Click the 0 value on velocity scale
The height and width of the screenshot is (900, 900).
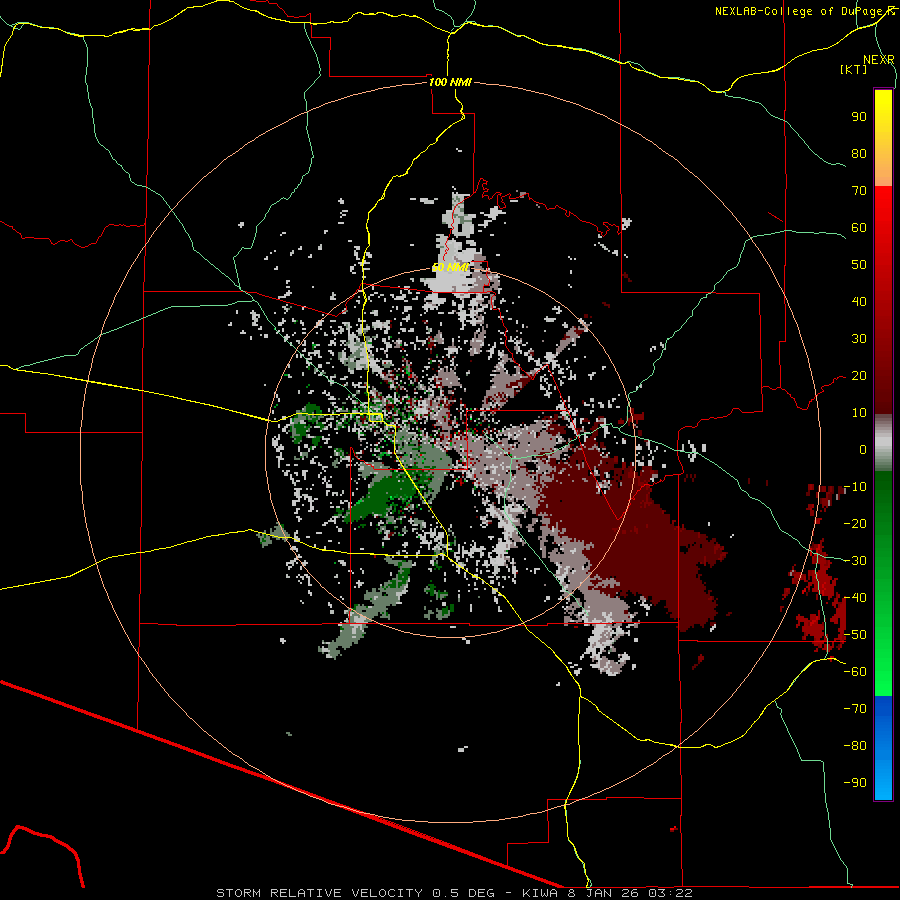click(863, 449)
